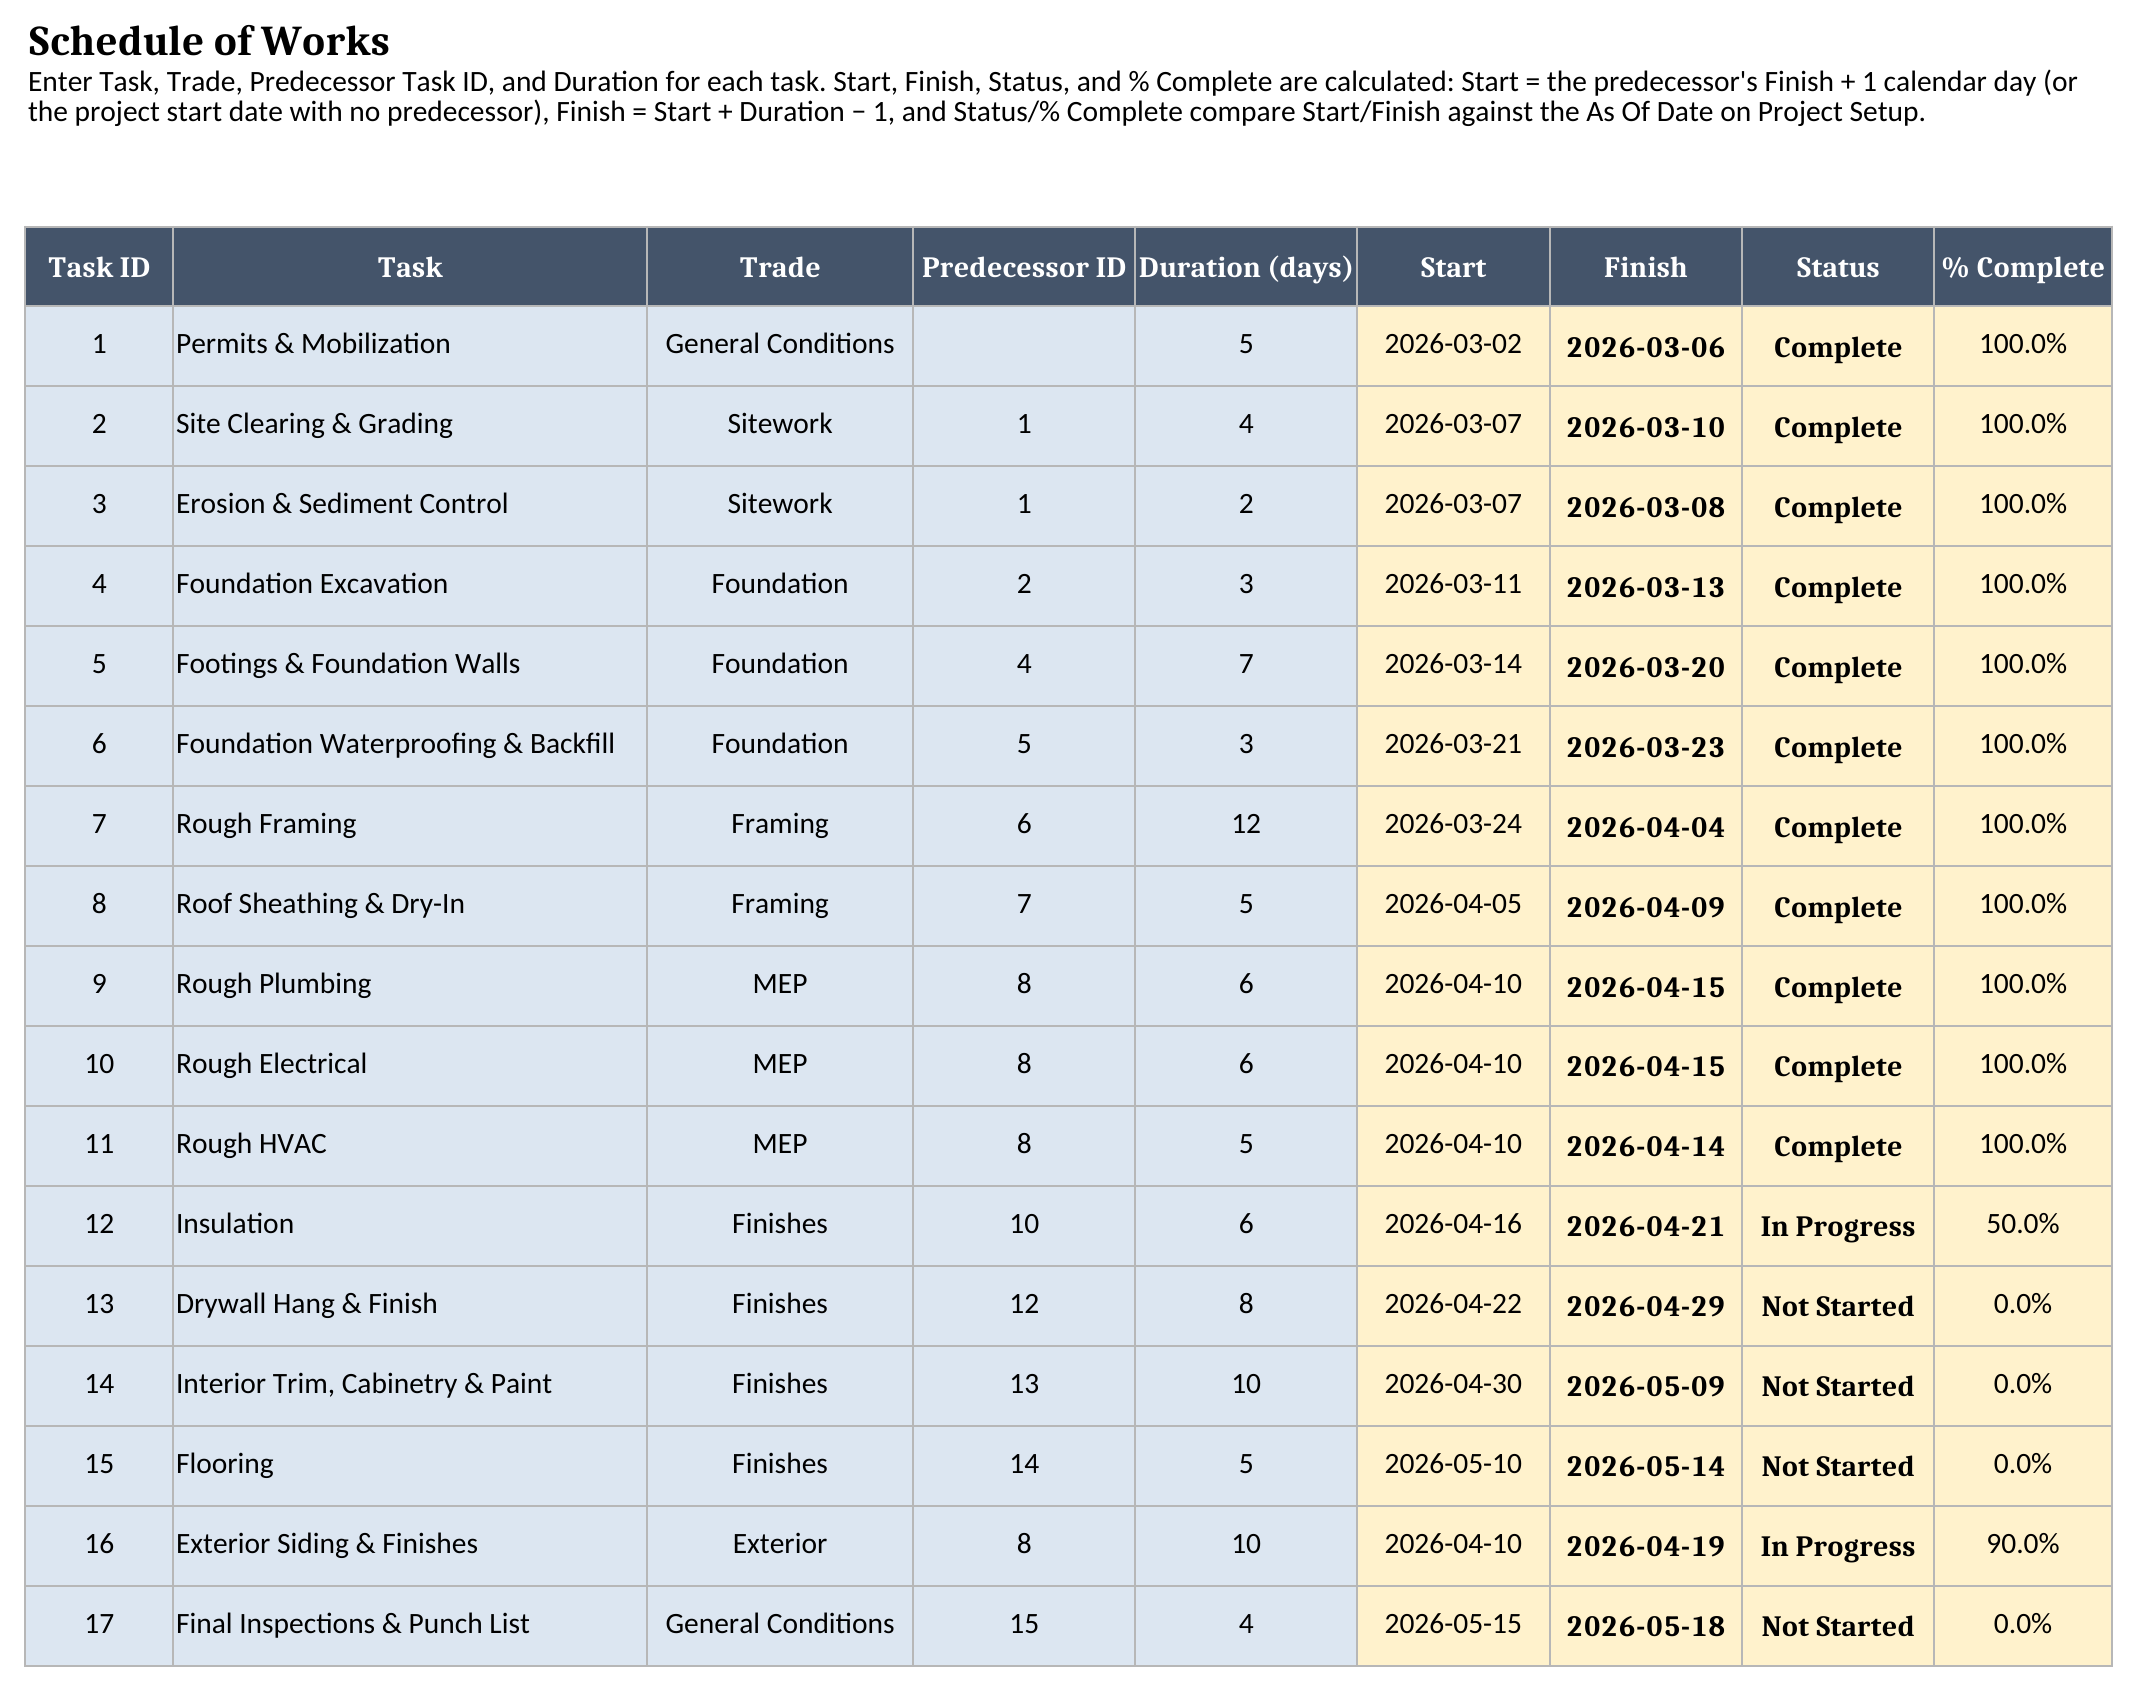This screenshot has height=1690, width=2137.
Task: Select Finish date '2026-04-09'
Action: [x=1646, y=906]
